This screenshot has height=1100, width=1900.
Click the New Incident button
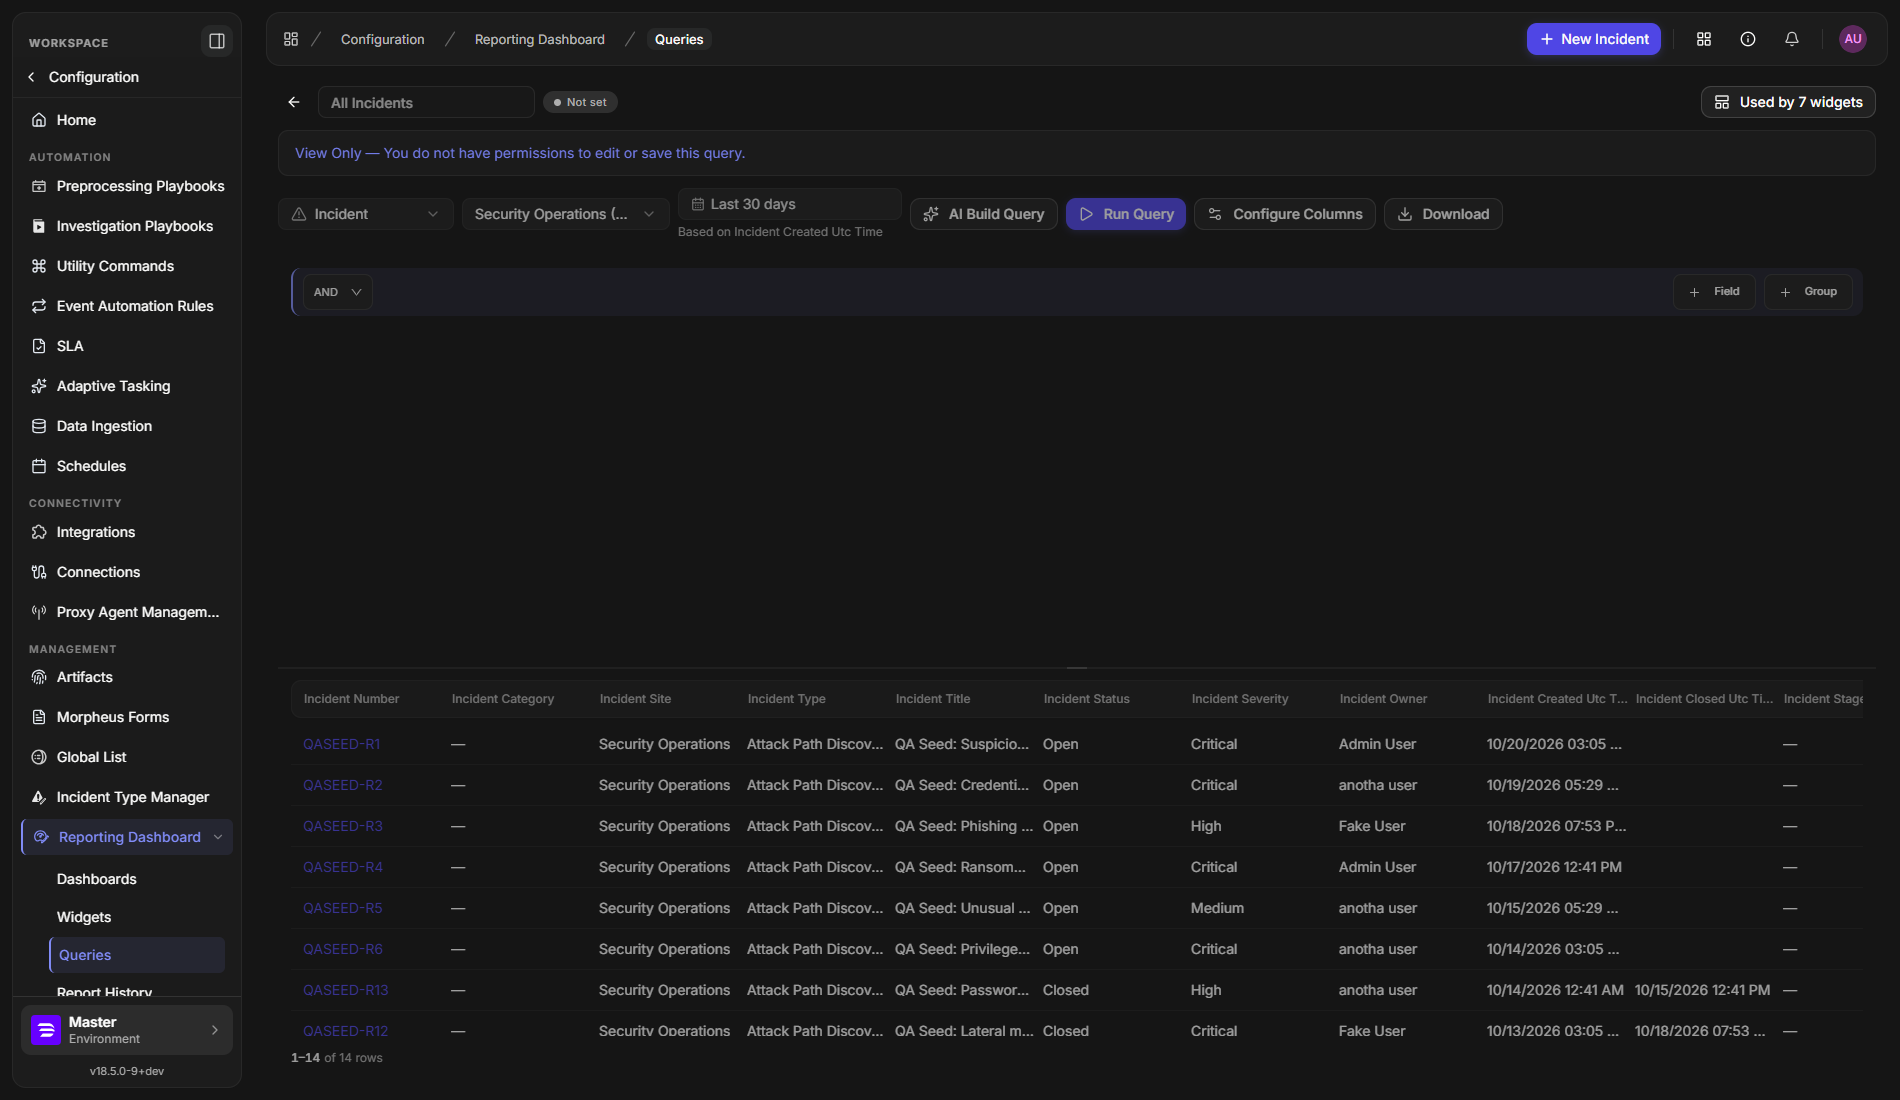tap(1594, 39)
